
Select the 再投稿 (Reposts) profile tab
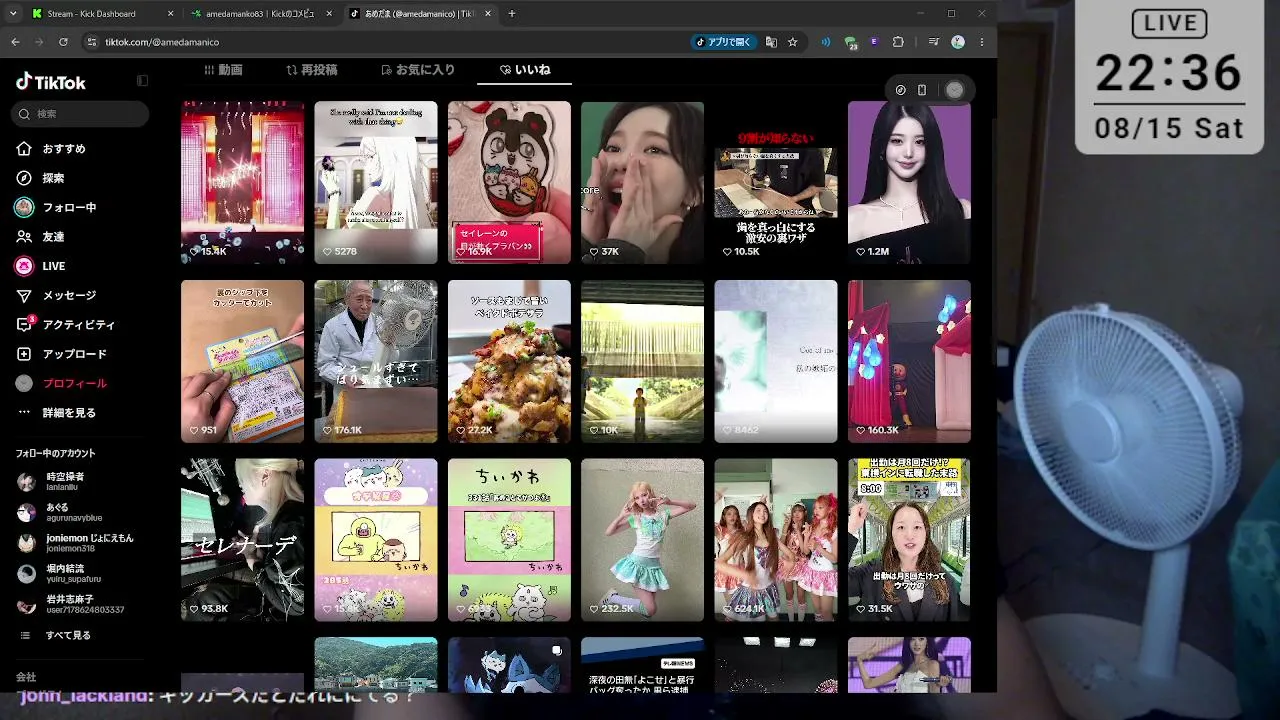point(311,70)
